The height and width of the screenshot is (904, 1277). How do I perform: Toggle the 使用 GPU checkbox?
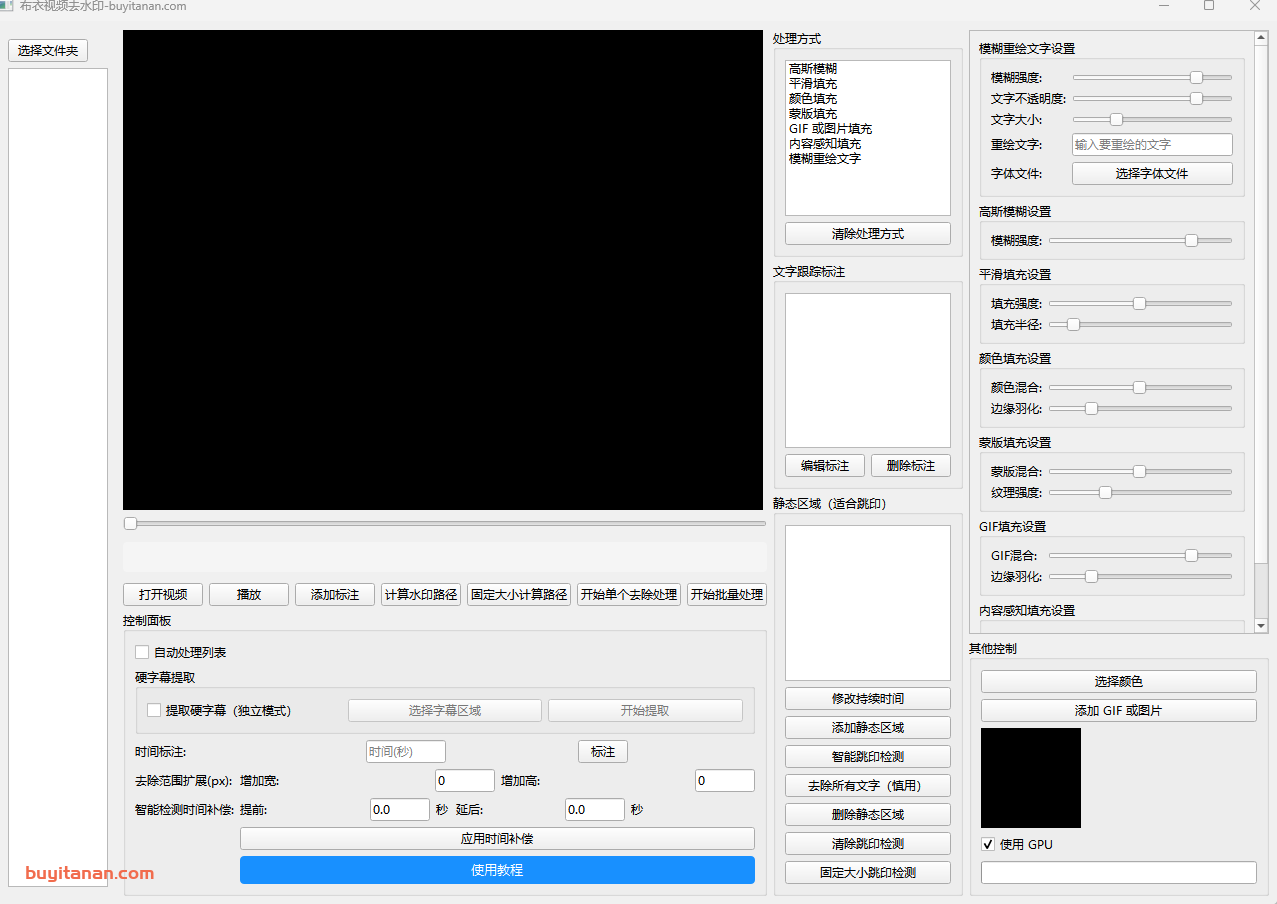pyautogui.click(x=988, y=844)
